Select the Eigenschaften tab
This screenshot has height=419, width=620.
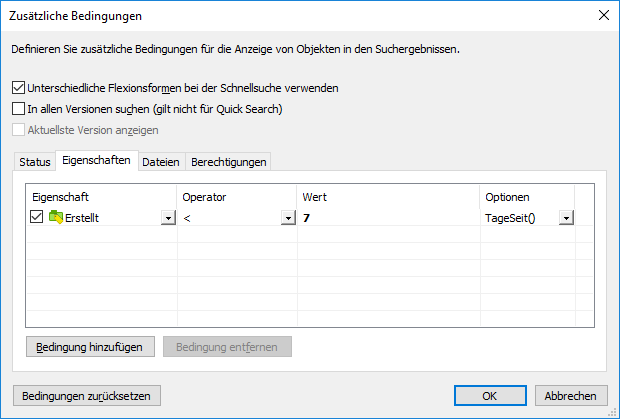coord(96,160)
